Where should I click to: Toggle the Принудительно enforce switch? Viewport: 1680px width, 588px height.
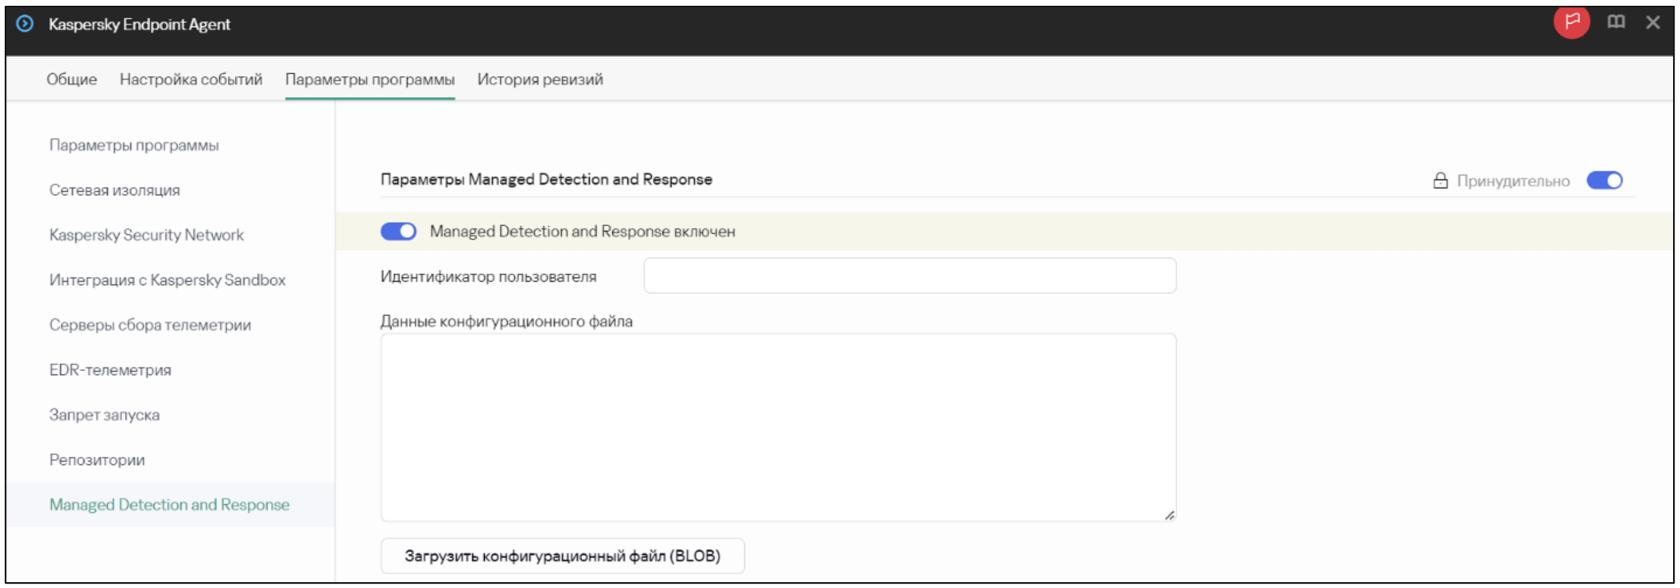(x=1605, y=181)
